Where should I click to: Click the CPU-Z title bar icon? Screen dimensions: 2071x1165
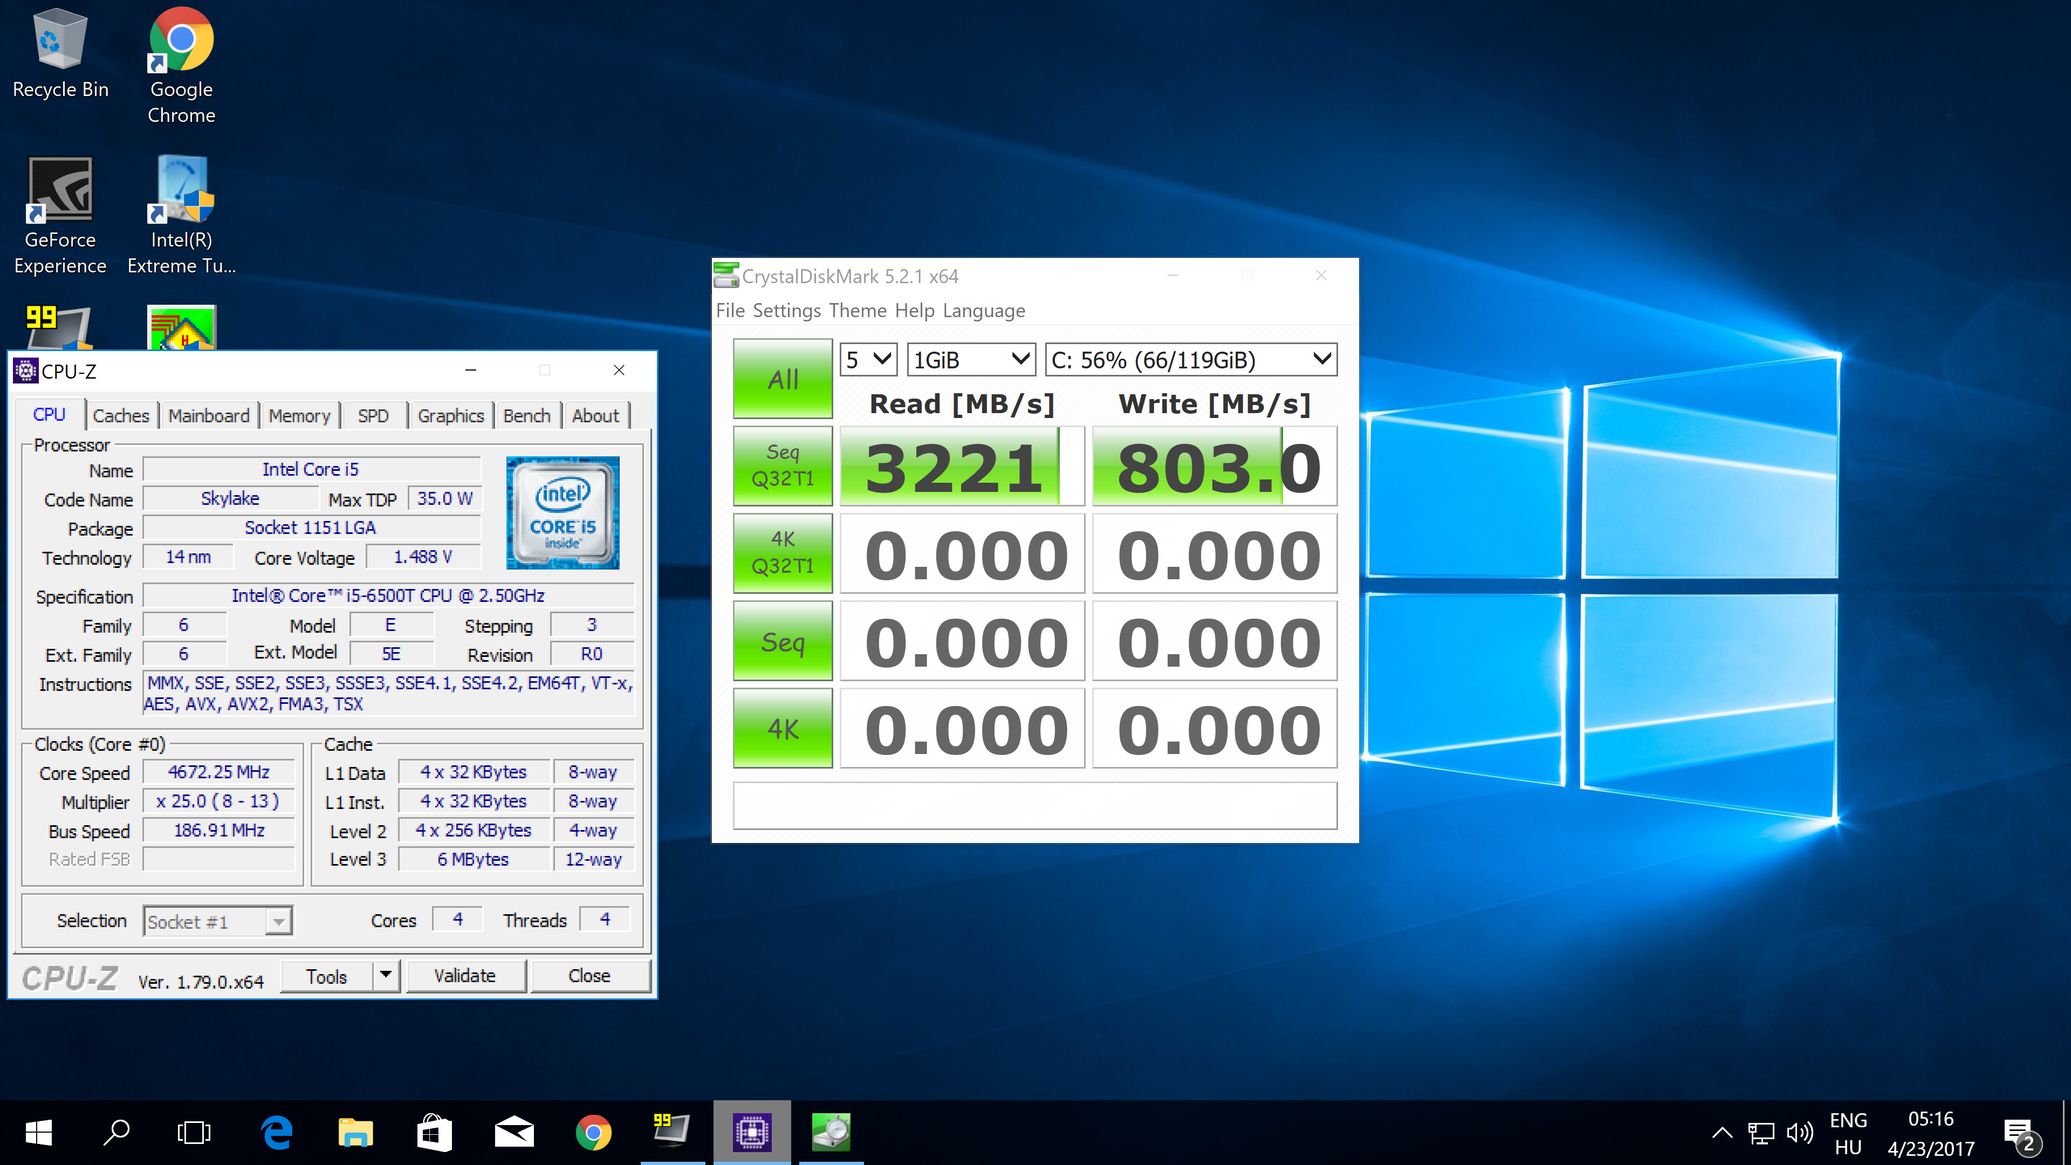[x=26, y=371]
